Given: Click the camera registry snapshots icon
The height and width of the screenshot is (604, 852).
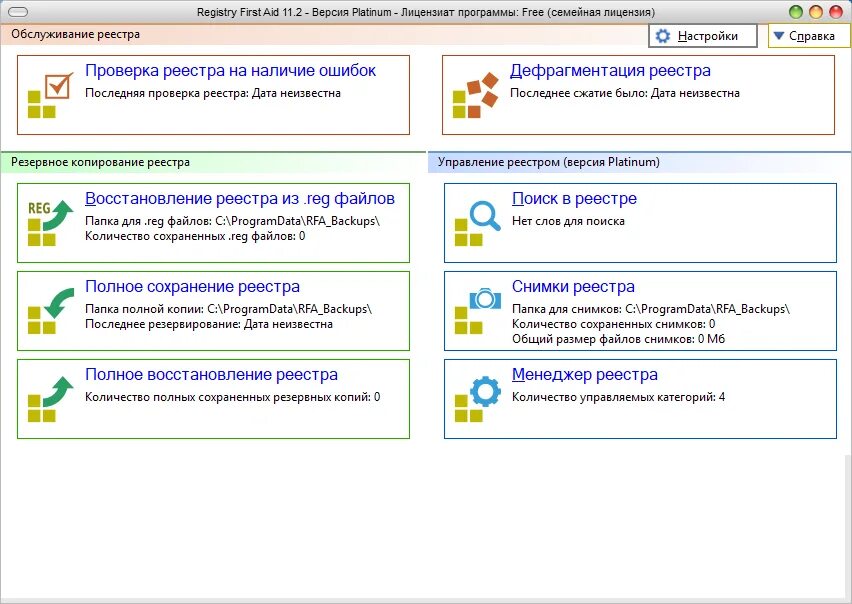Looking at the screenshot, I should tap(478, 311).
